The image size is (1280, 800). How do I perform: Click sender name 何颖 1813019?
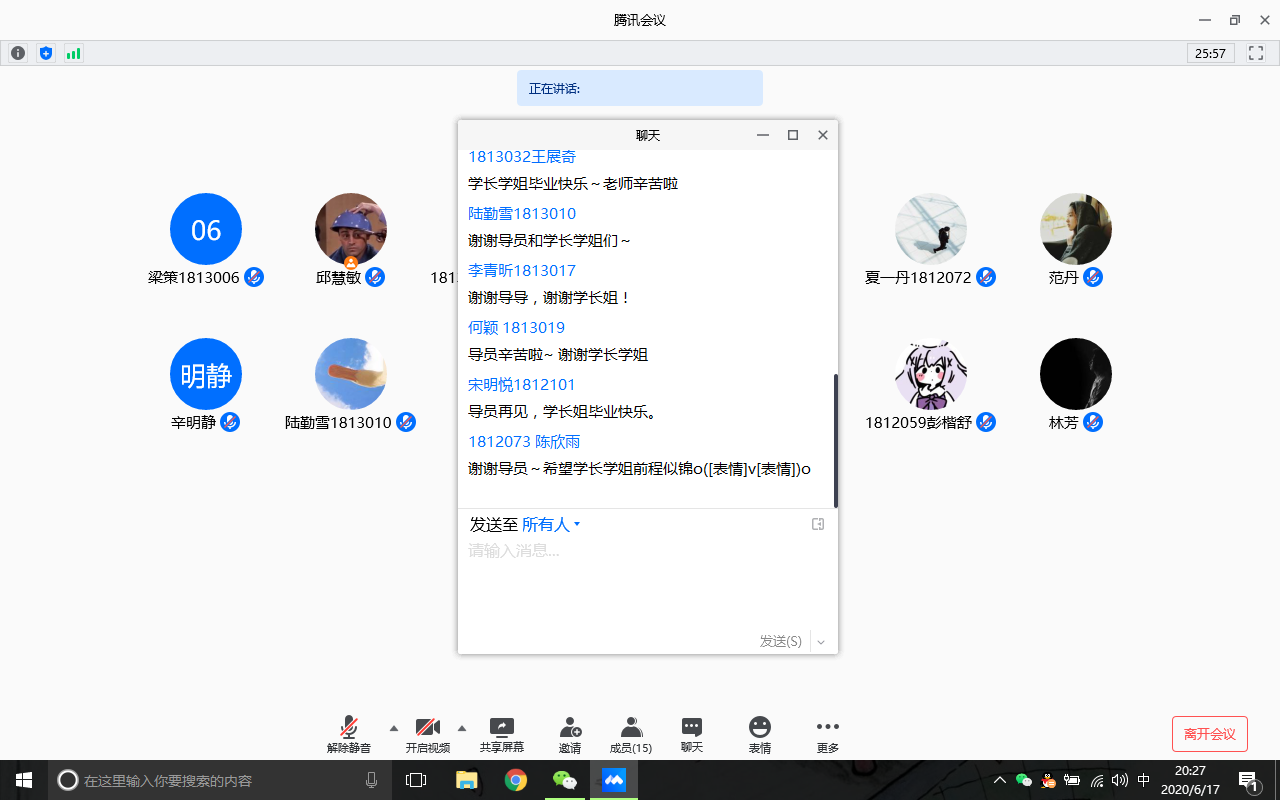coord(516,327)
